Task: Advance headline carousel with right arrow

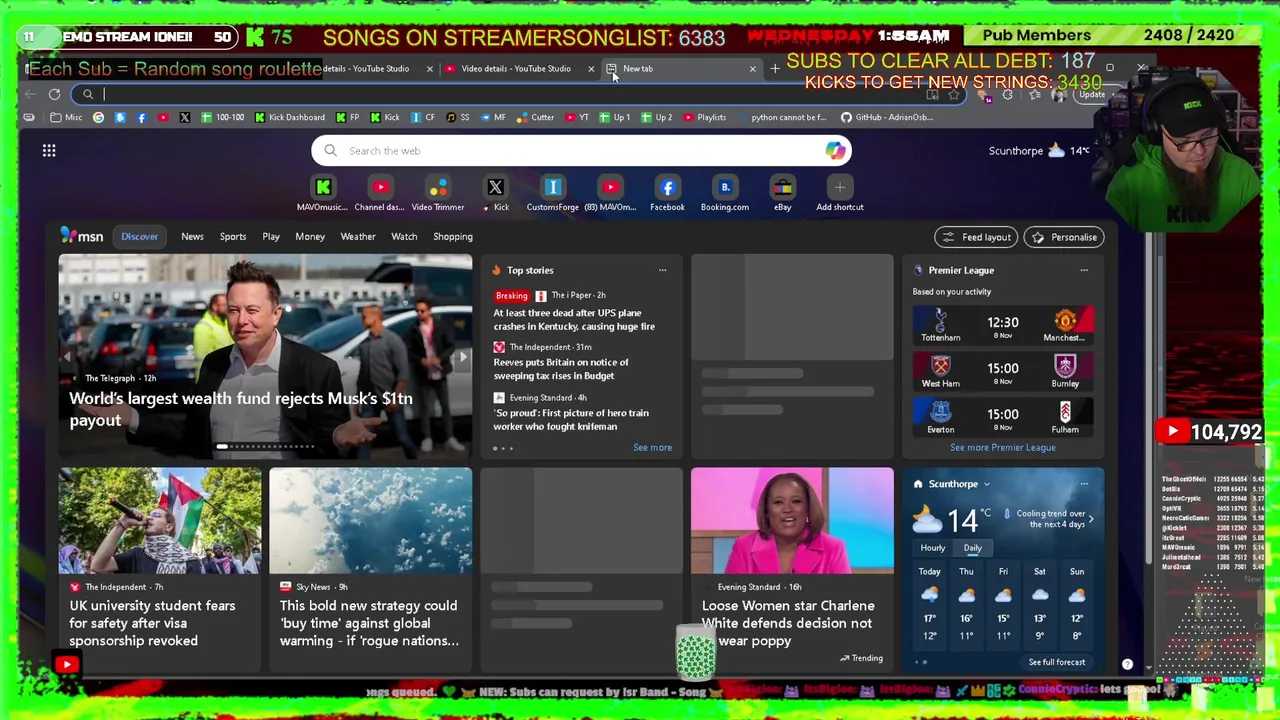Action: coord(462,357)
